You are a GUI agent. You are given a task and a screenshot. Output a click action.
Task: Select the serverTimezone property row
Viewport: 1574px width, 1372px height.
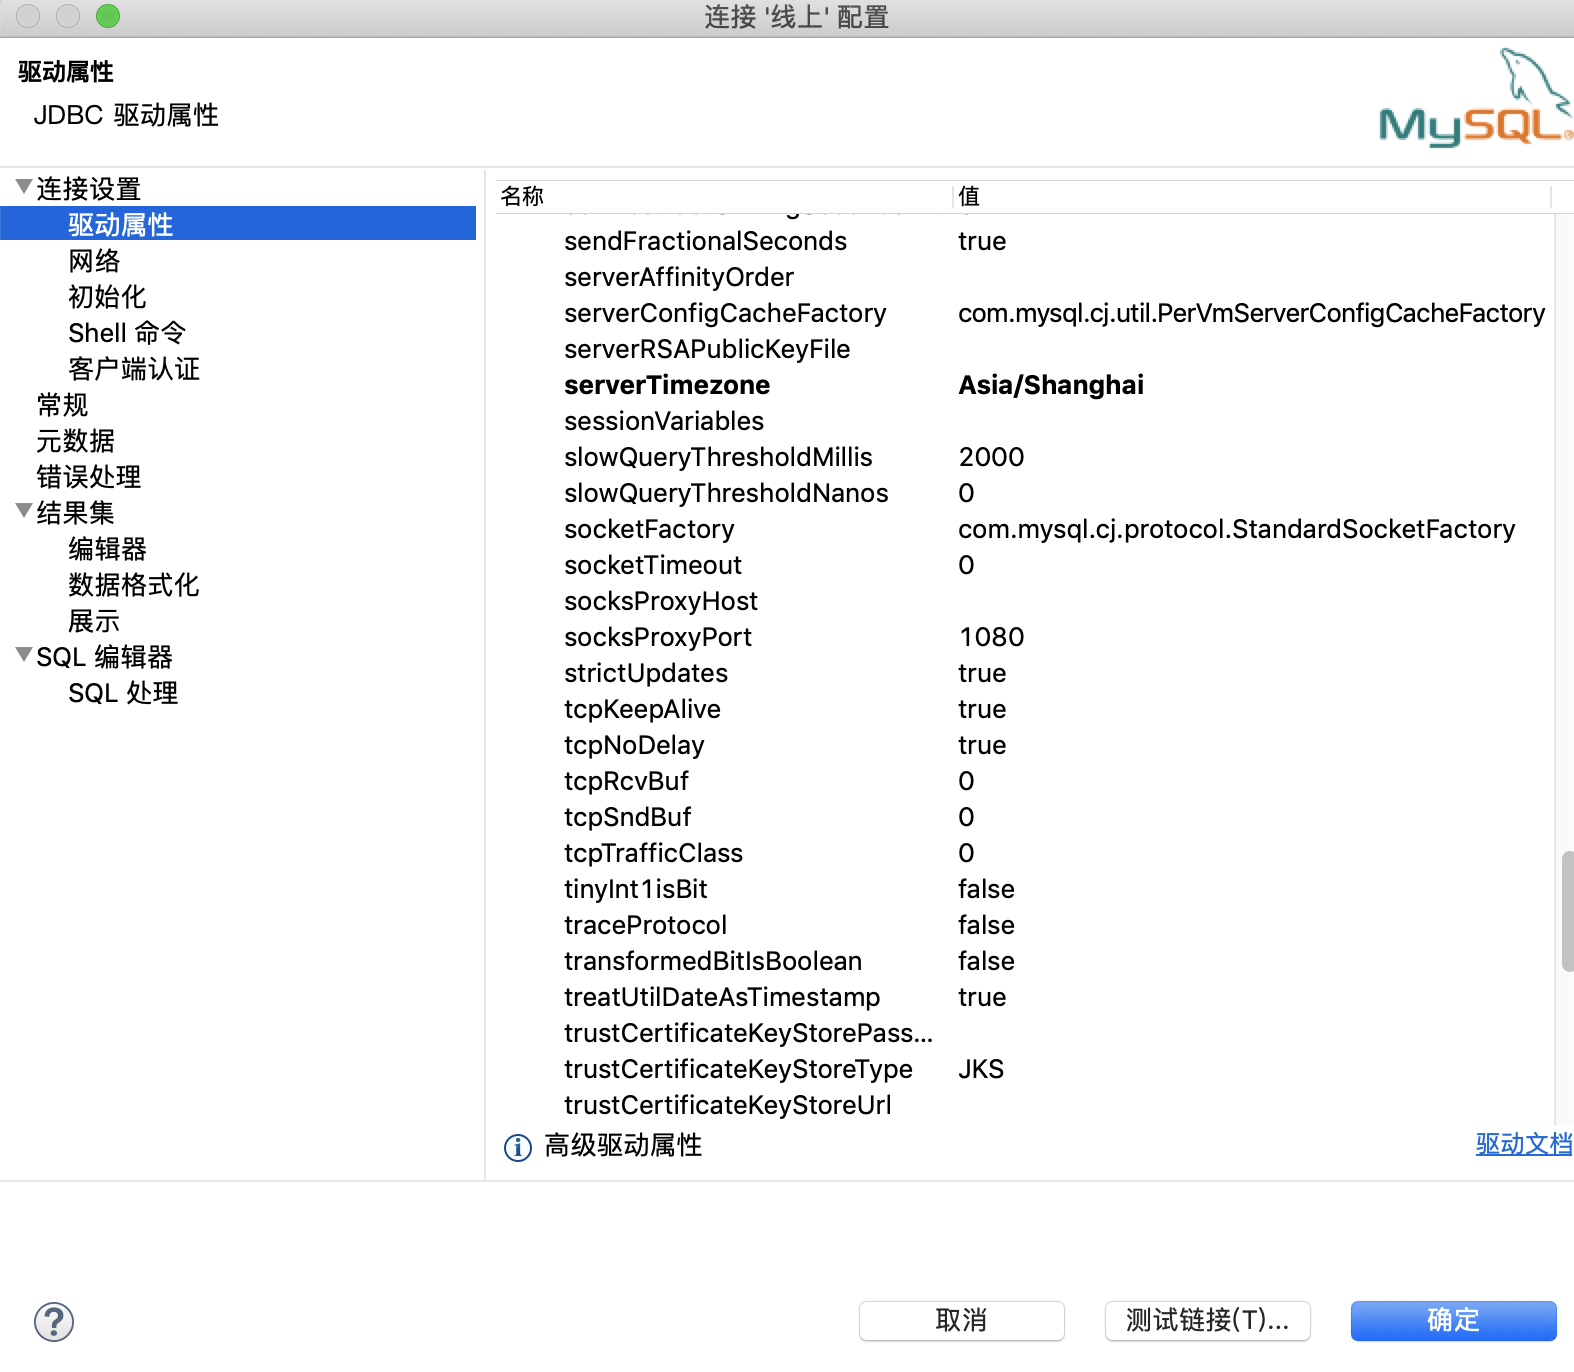pyautogui.click(x=667, y=385)
